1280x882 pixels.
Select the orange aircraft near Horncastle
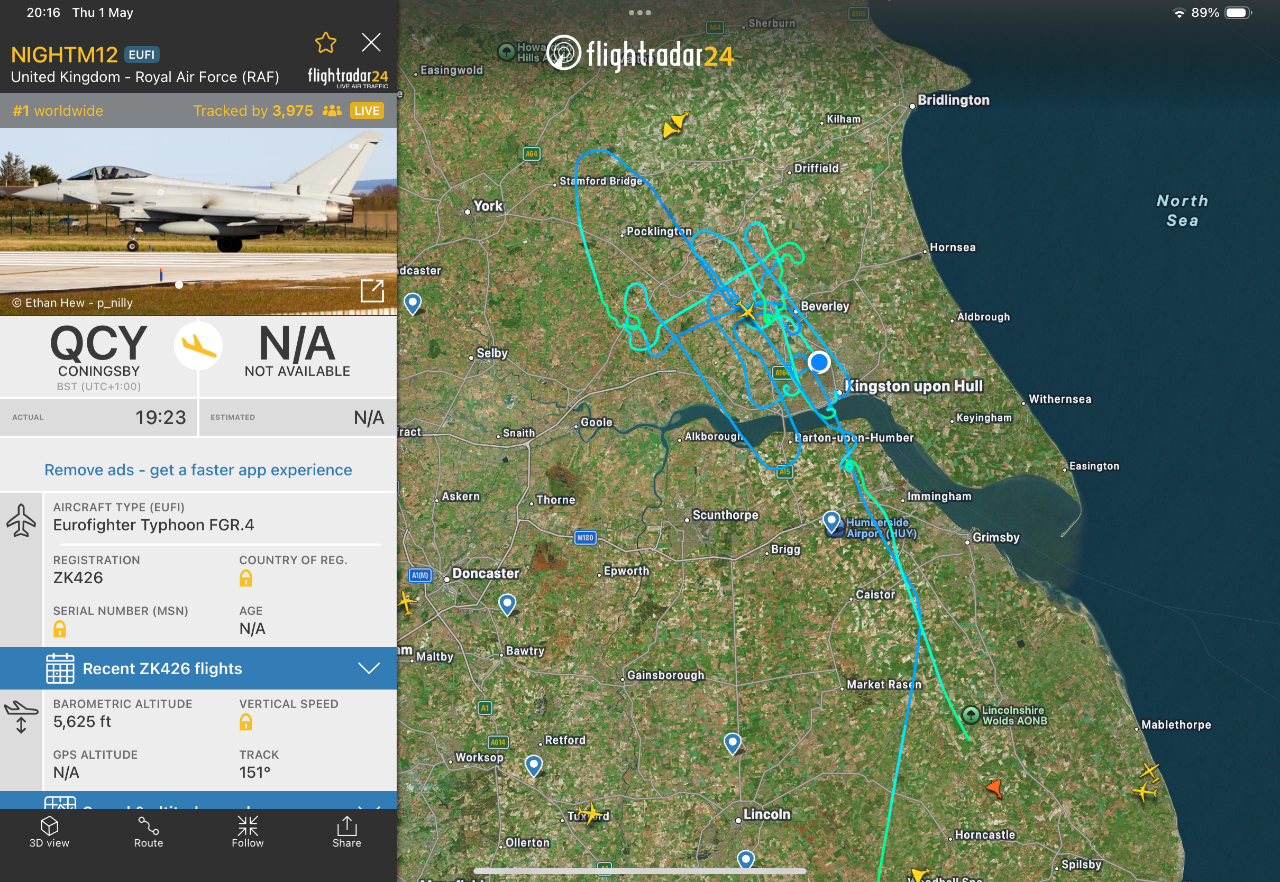point(993,788)
